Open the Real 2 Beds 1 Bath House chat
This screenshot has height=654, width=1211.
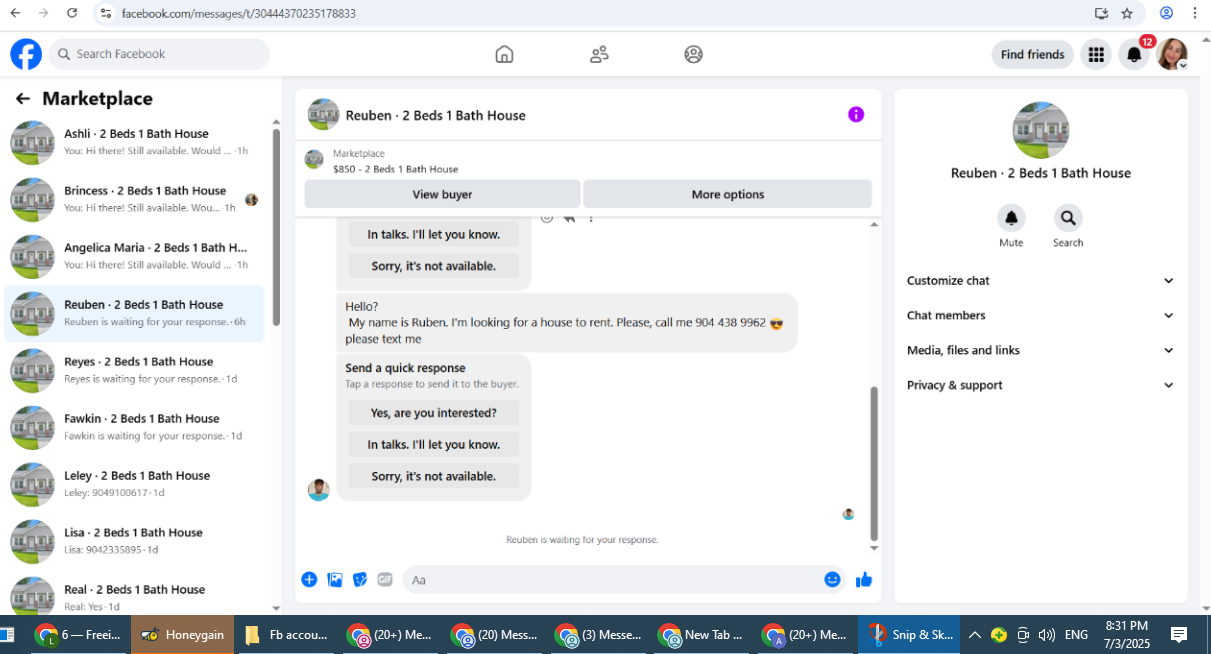[x=135, y=594]
